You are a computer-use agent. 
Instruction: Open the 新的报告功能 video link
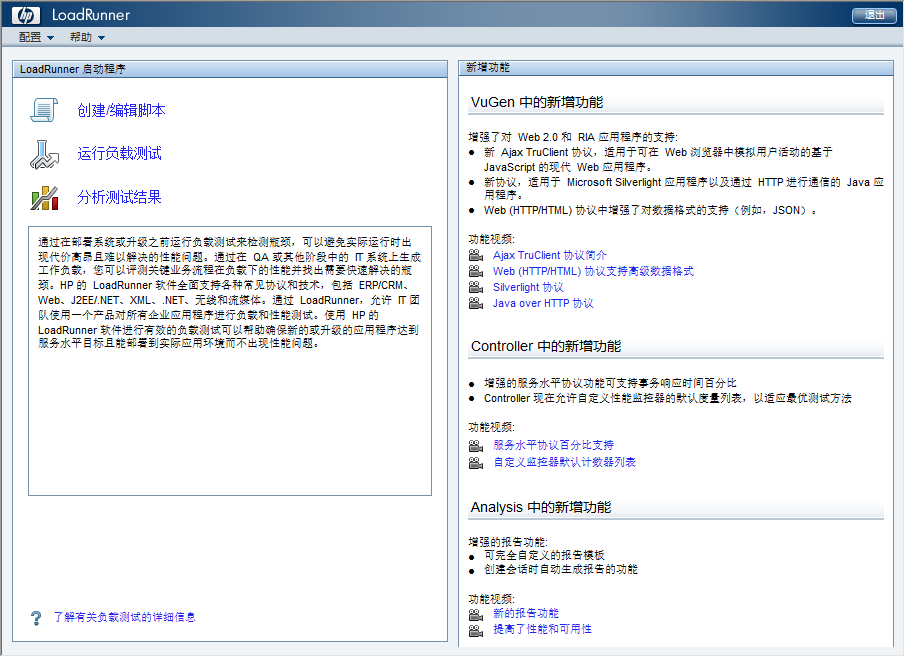(526, 613)
